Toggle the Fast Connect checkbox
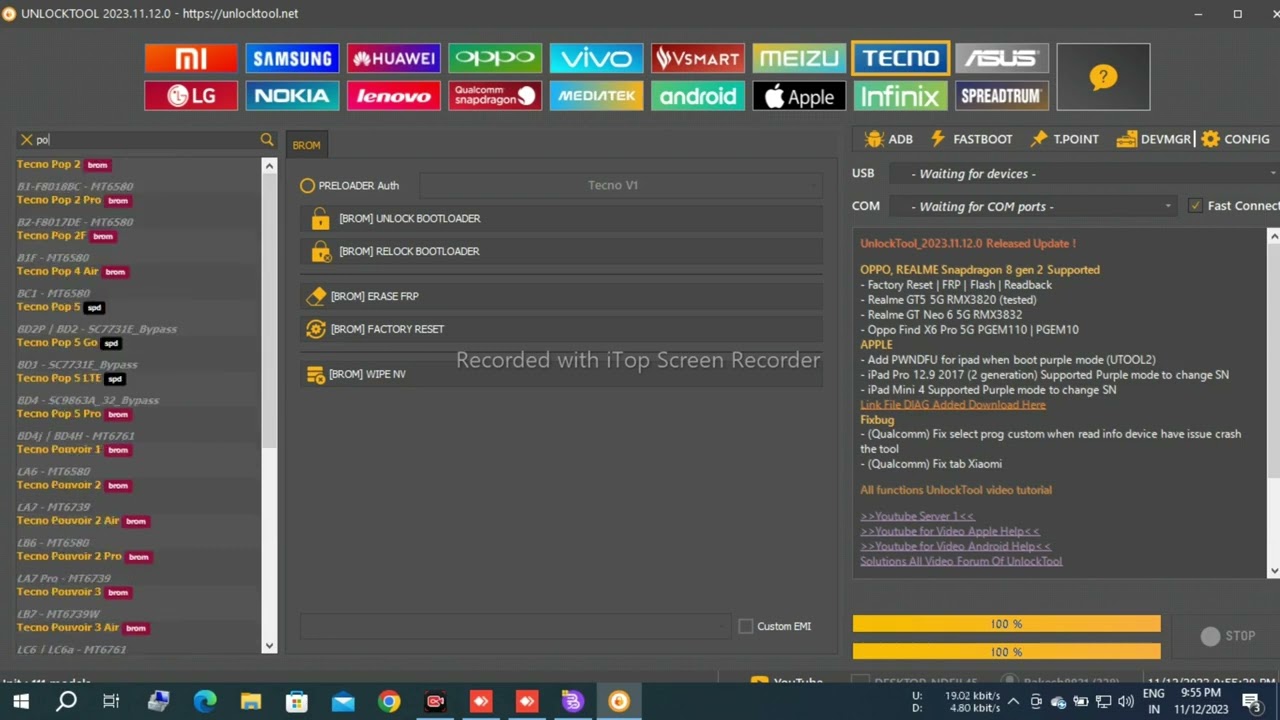The height and width of the screenshot is (720, 1280). (x=1195, y=206)
